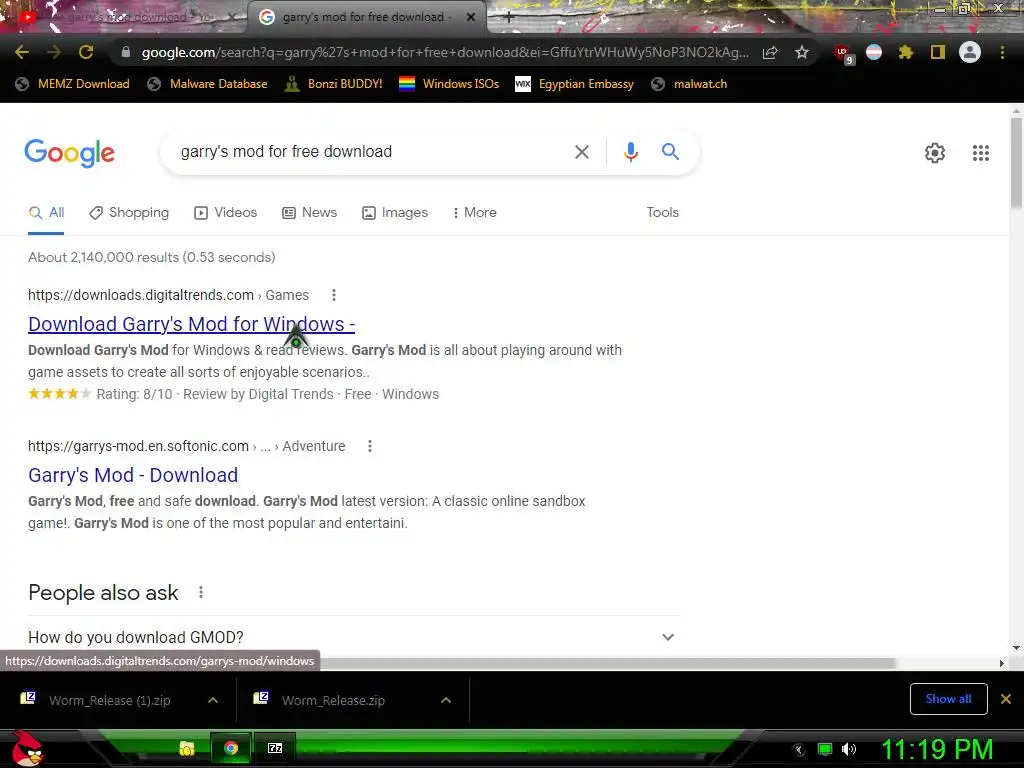Open the volume speaker tray icon
The height and width of the screenshot is (768, 1024).
(849, 749)
